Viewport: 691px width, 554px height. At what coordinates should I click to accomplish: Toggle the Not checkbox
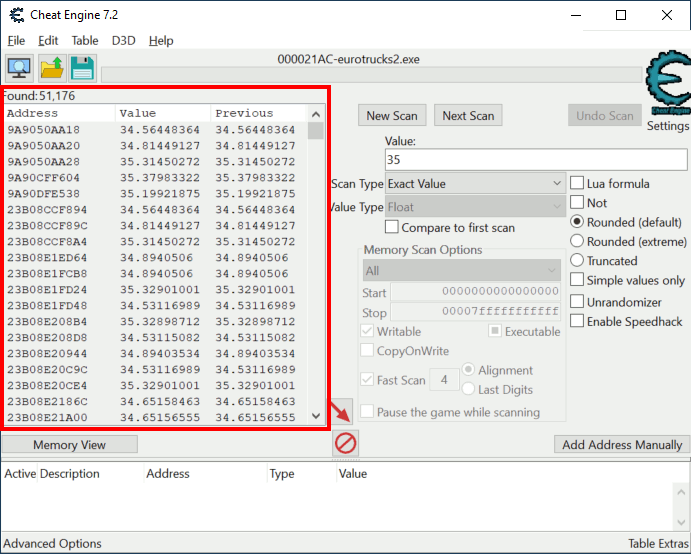577,202
